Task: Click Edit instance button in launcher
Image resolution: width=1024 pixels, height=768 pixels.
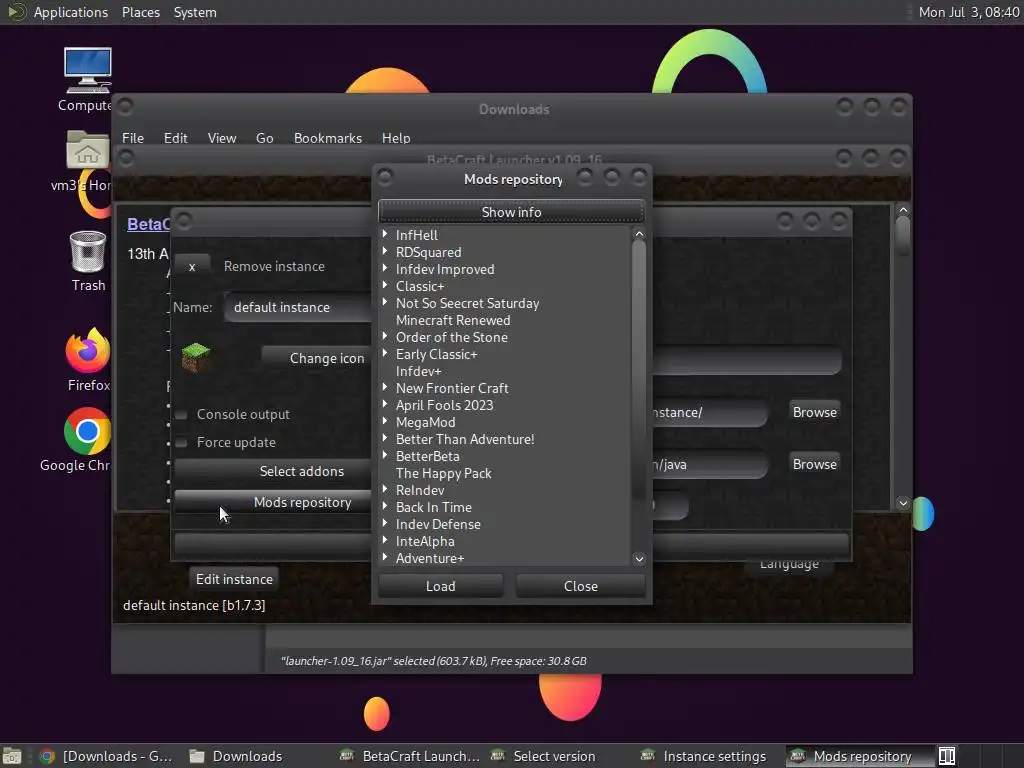Action: [234, 579]
